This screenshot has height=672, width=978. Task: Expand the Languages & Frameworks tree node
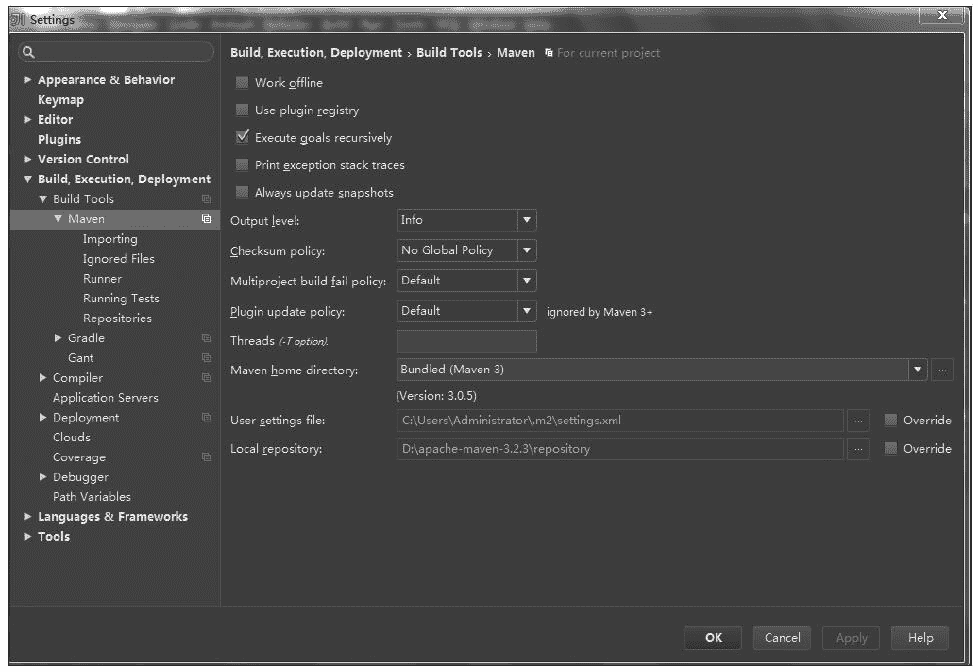tap(28, 517)
